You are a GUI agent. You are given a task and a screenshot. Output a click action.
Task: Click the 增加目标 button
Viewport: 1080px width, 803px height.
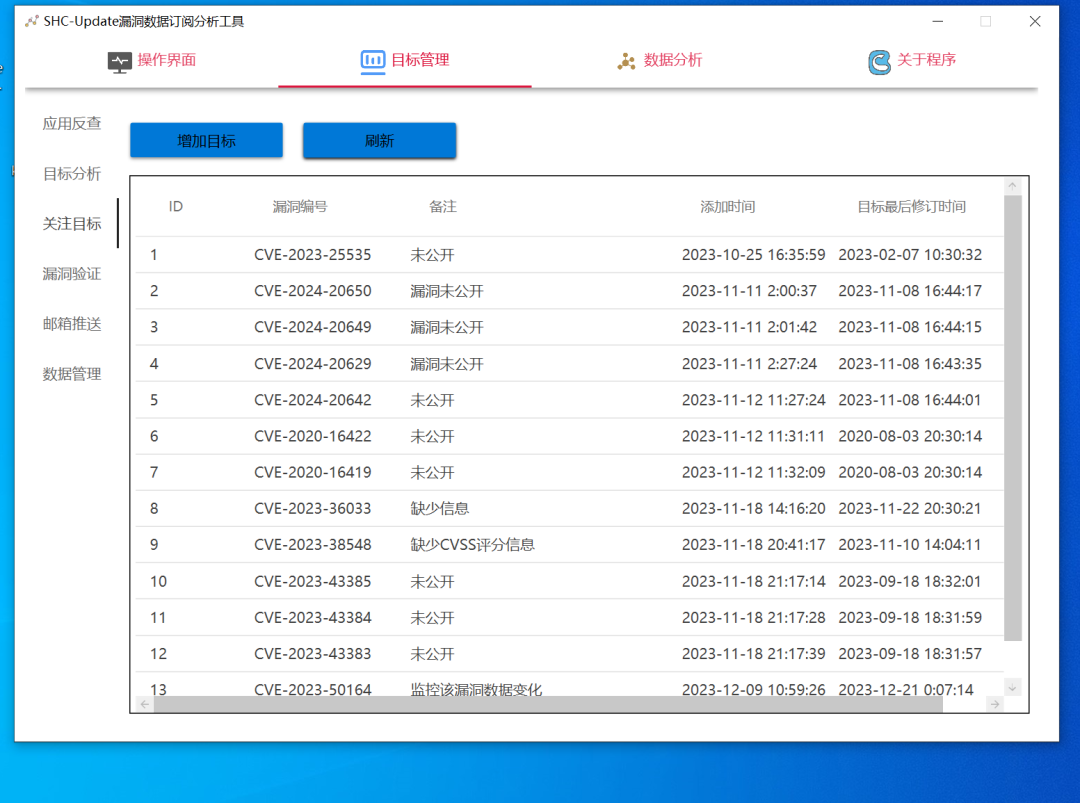point(207,140)
